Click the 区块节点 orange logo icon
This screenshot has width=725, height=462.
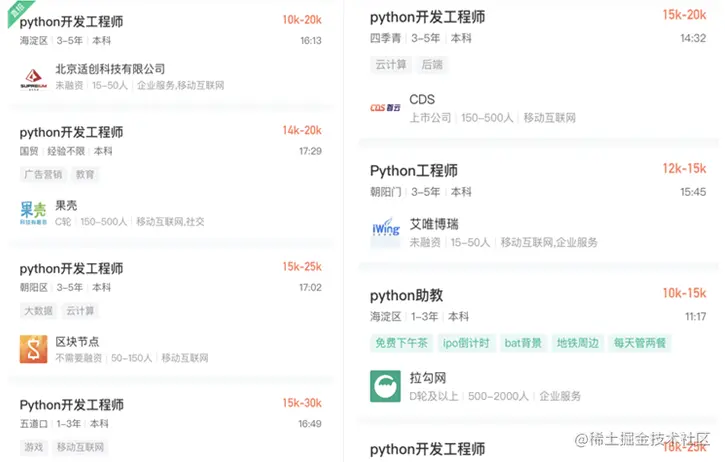(x=34, y=348)
